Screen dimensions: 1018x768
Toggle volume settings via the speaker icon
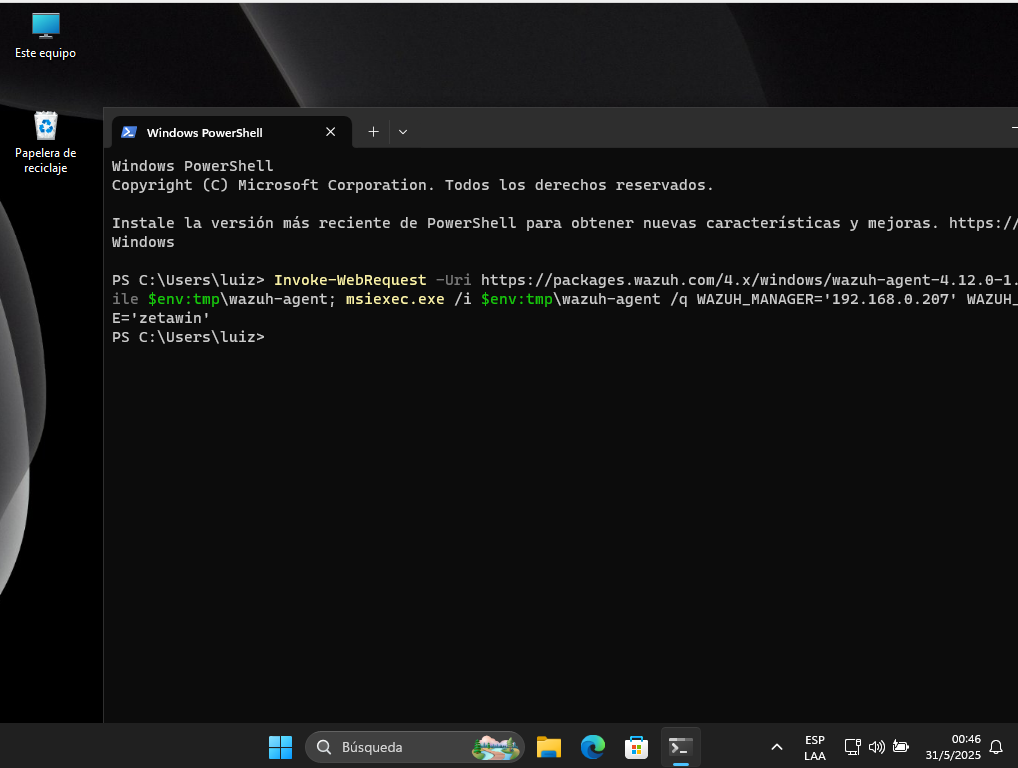877,747
